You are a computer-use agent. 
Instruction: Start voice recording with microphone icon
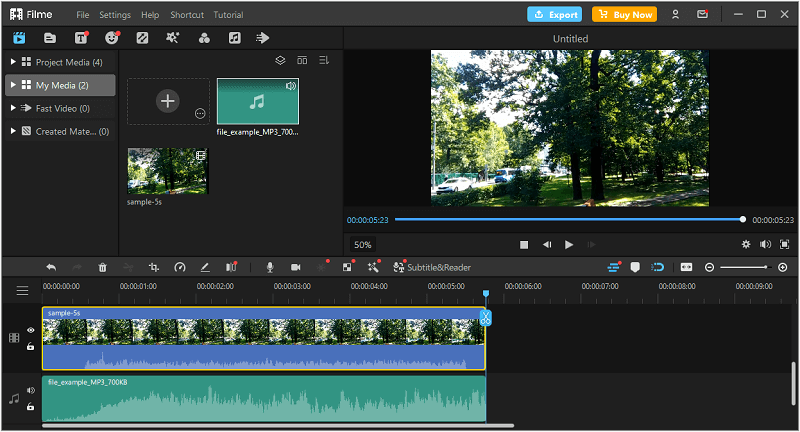[270, 267]
